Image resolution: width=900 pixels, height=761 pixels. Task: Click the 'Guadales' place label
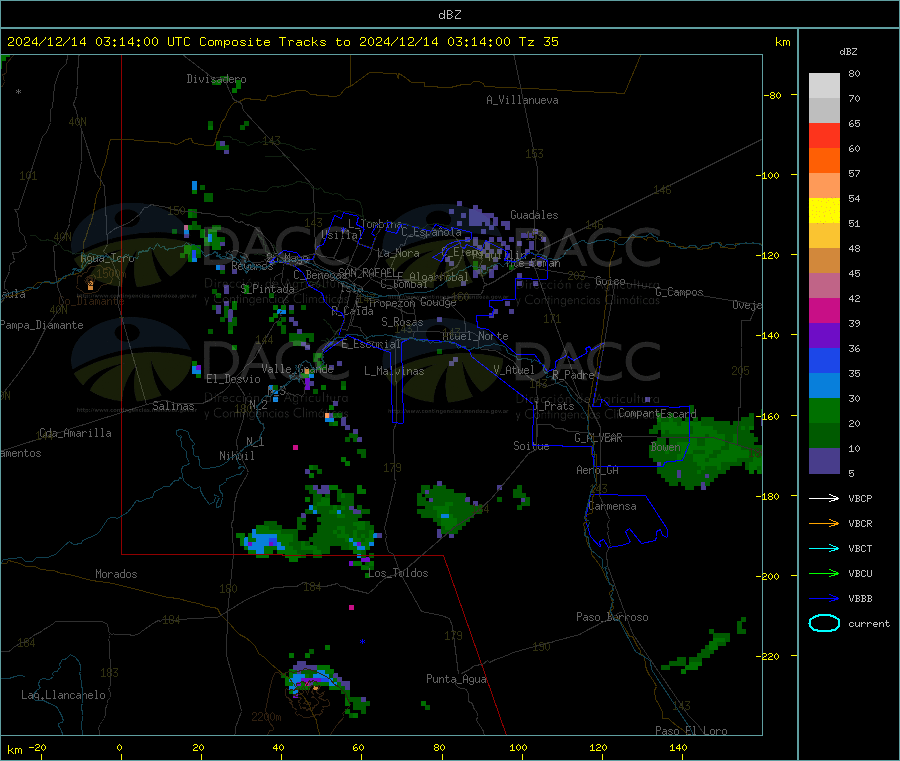click(534, 215)
